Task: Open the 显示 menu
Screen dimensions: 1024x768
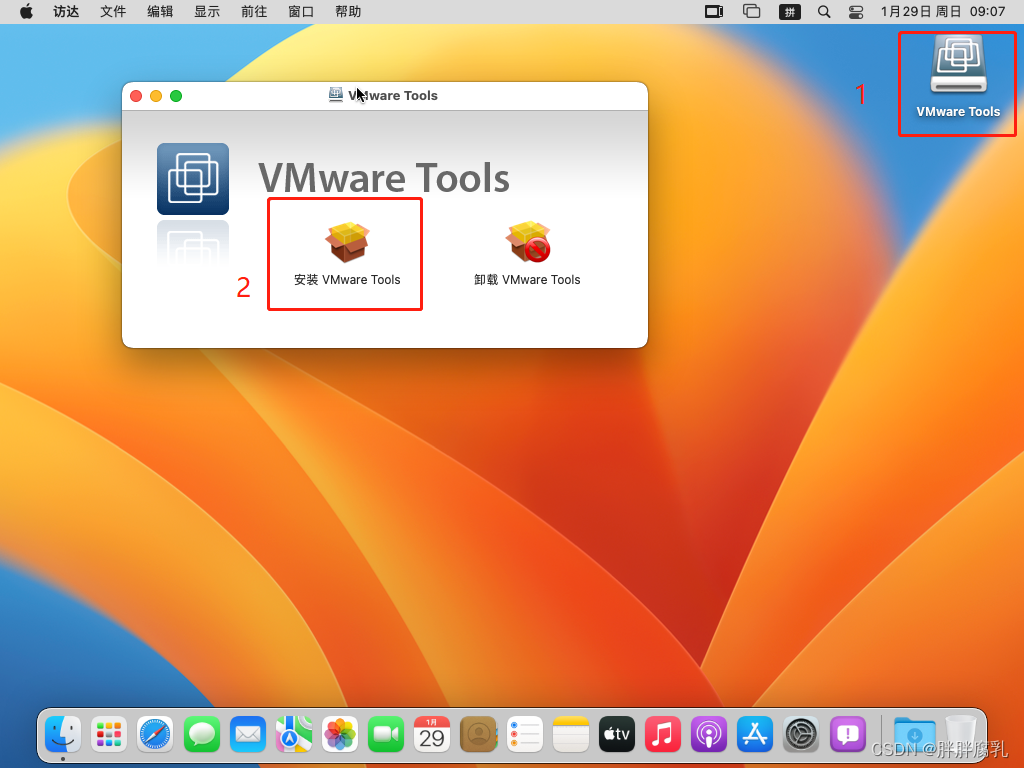Action: click(207, 12)
